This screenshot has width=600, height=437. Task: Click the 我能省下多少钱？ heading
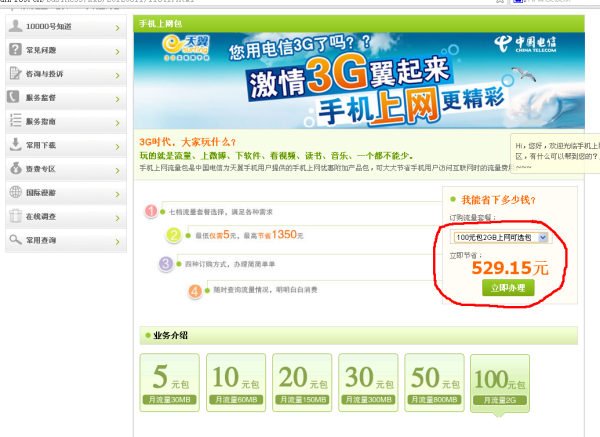[498, 200]
